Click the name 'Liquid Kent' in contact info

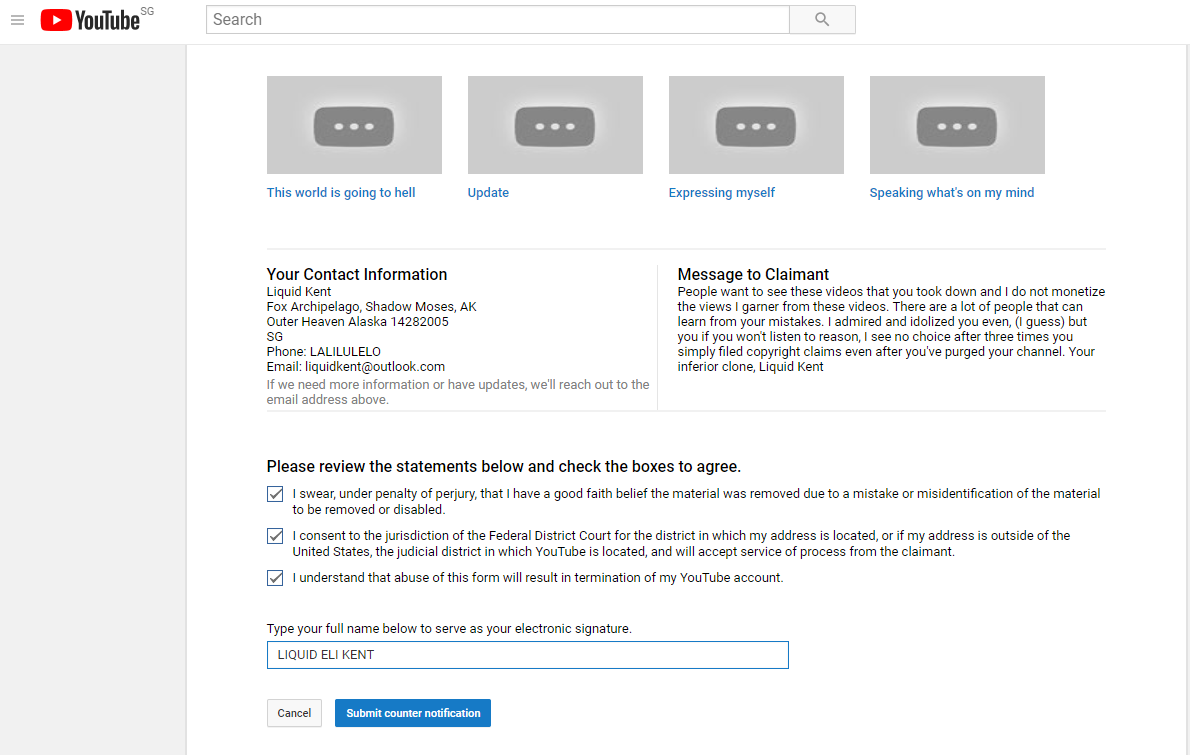pyautogui.click(x=299, y=292)
